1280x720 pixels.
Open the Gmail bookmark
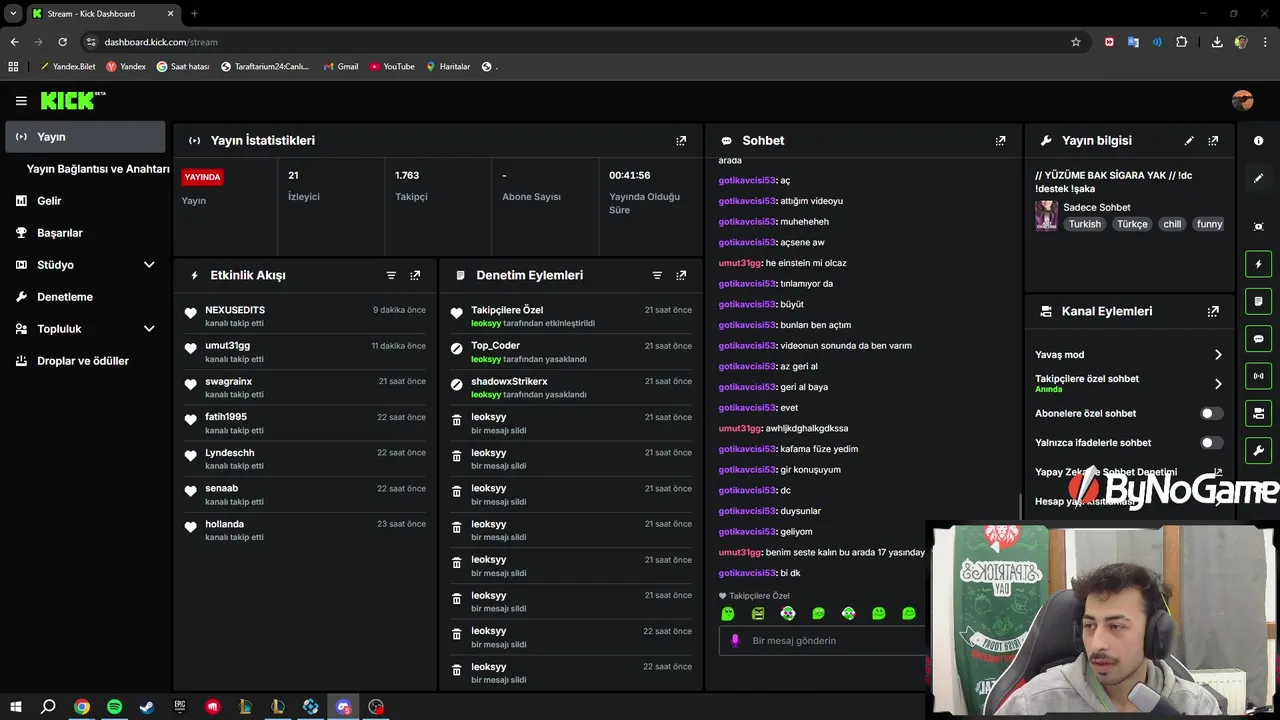click(341, 67)
